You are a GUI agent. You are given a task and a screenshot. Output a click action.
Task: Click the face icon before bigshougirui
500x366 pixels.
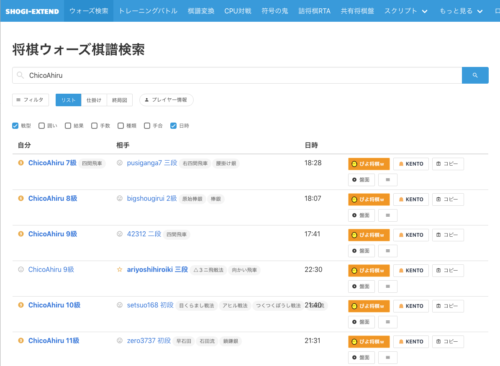120,198
